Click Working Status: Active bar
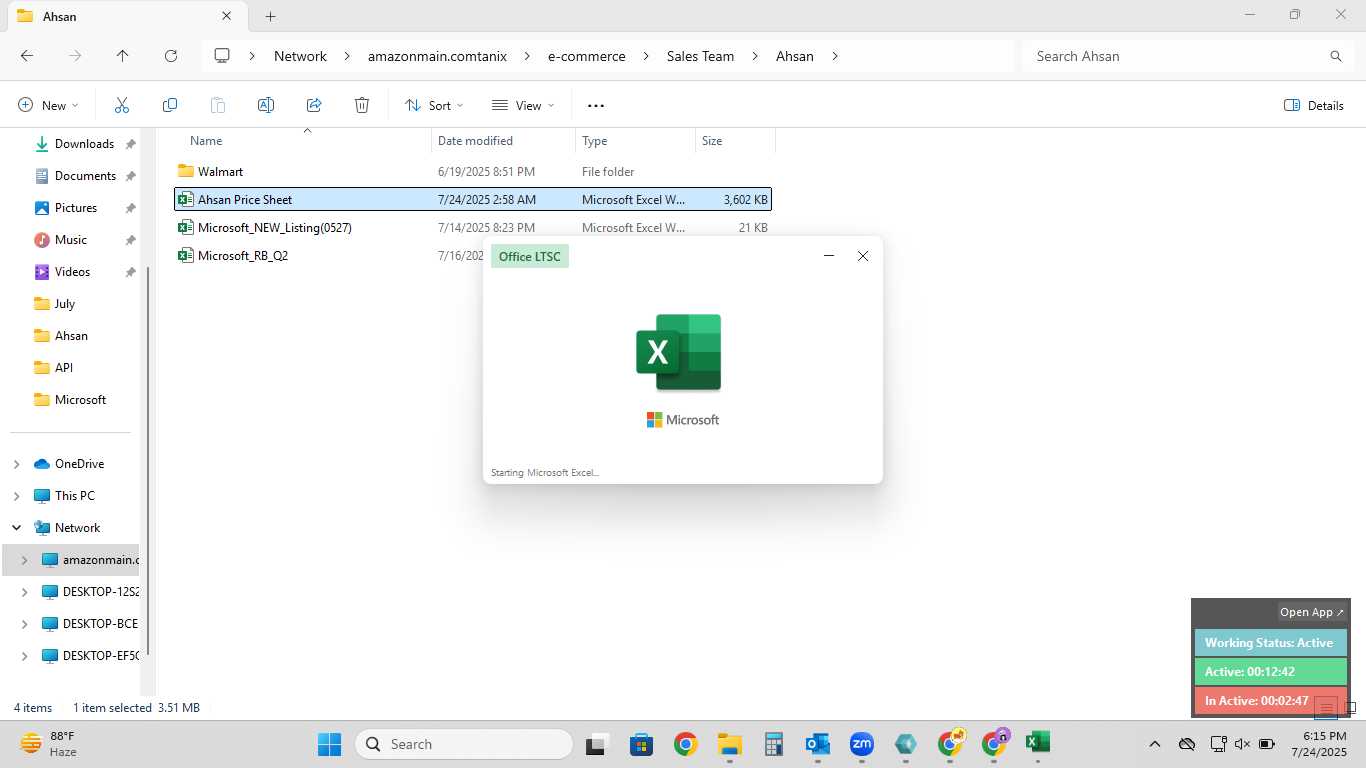This screenshot has width=1366, height=768. (1270, 643)
